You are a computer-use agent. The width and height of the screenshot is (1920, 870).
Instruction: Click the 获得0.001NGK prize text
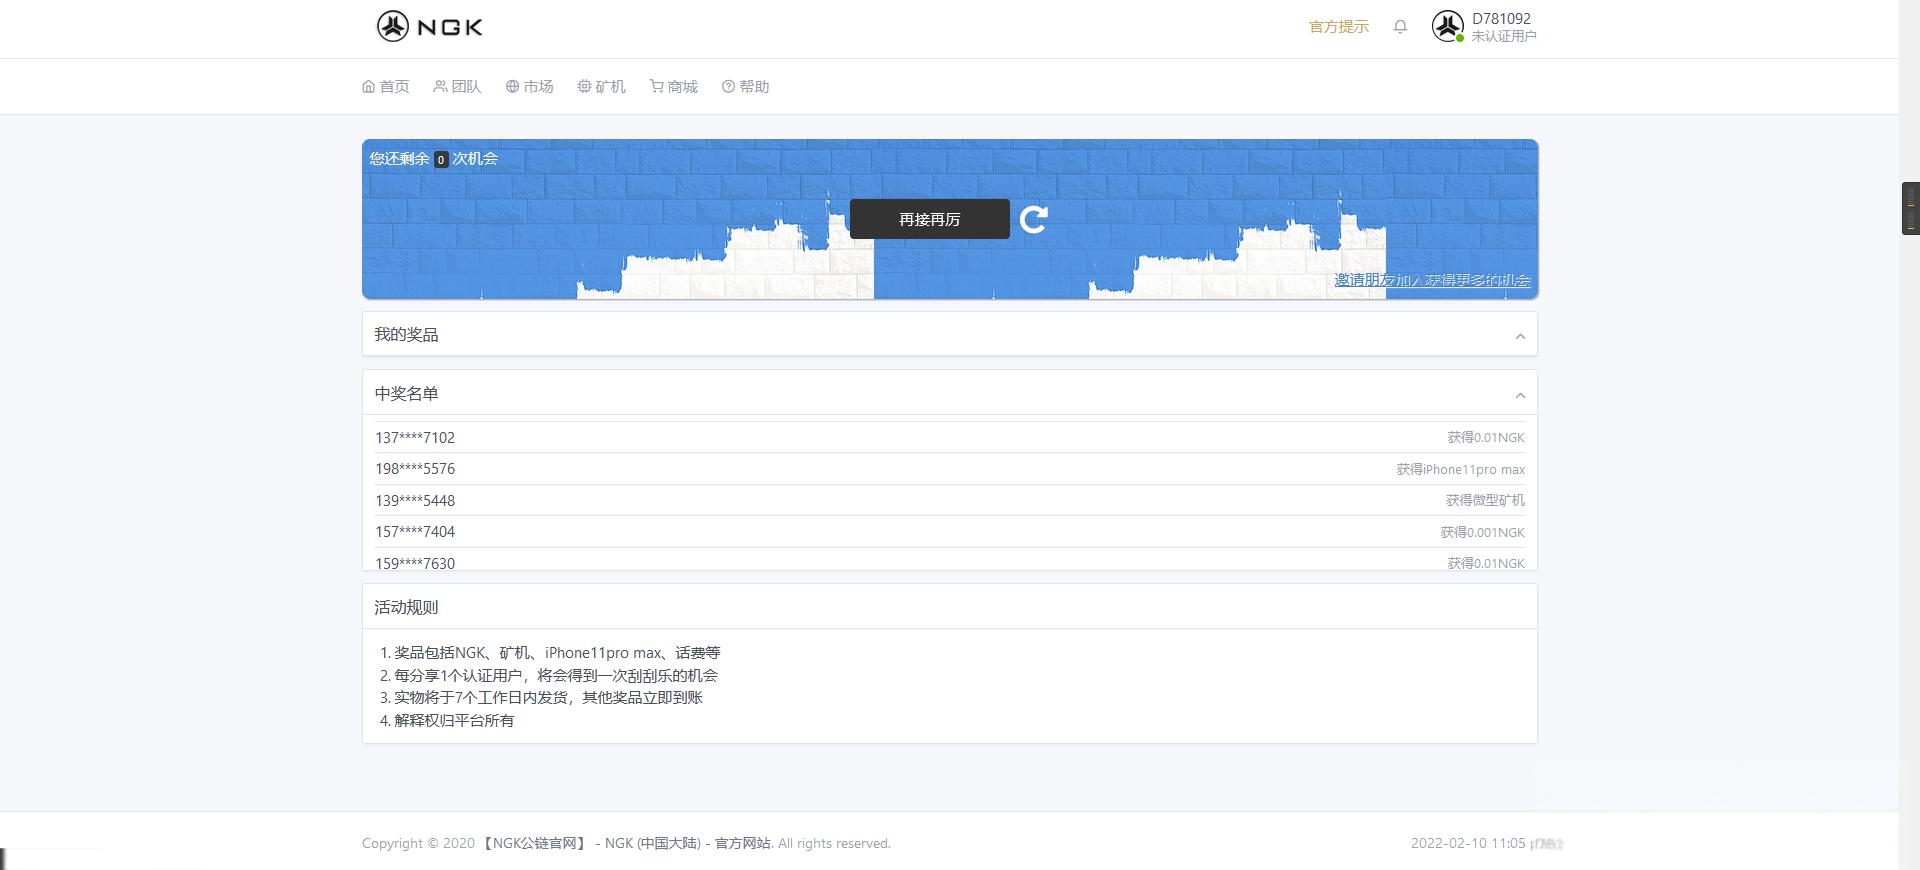coord(1483,532)
